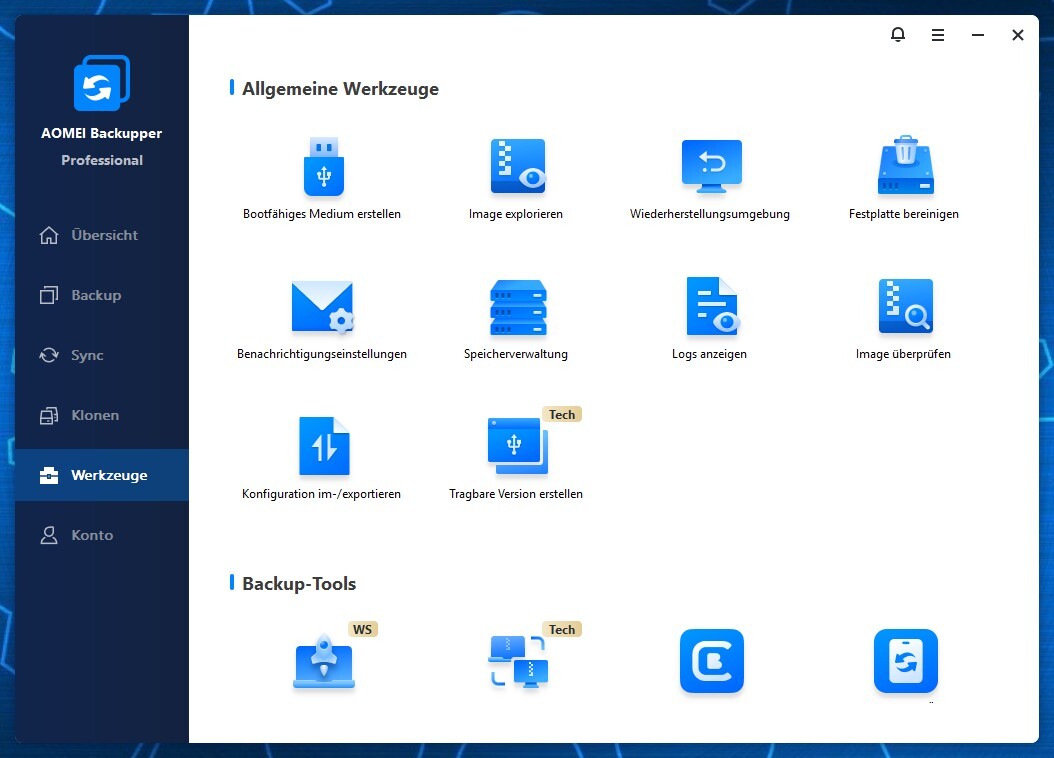The height and width of the screenshot is (758, 1054).
Task: Go to Übersicht in sidebar
Action: pos(103,235)
